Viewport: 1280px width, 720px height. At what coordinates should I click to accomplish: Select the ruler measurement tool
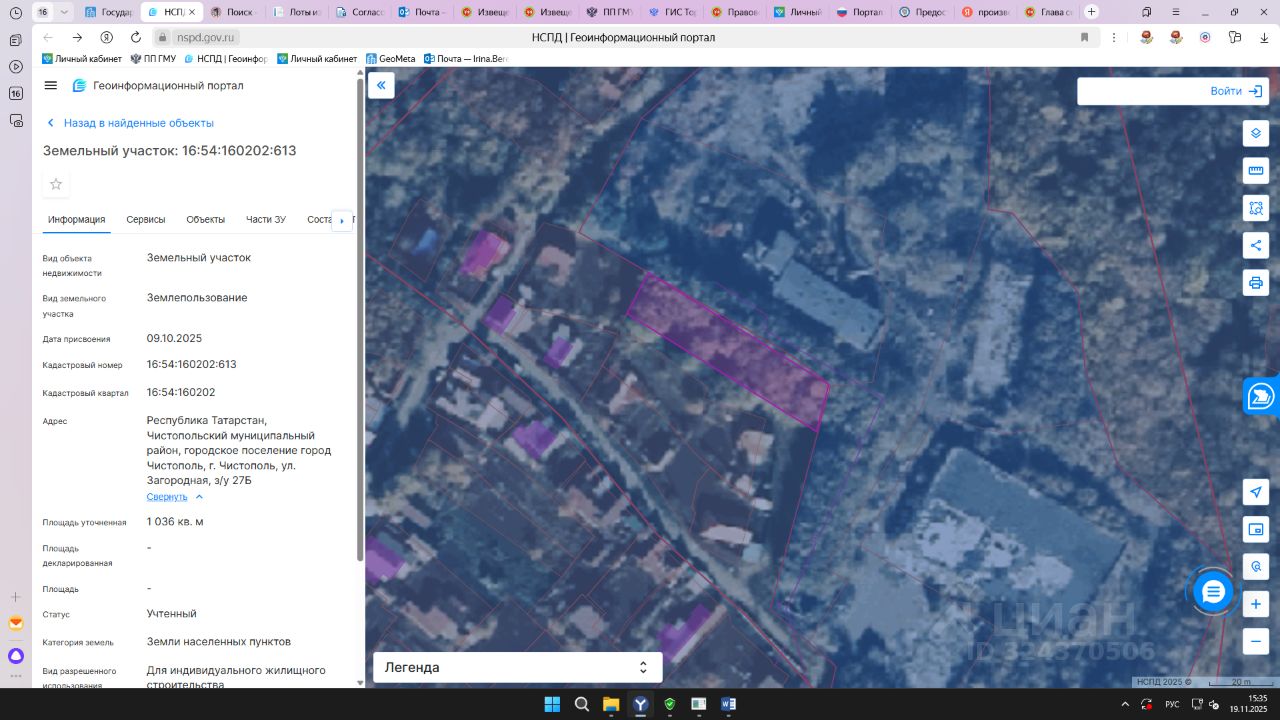click(1256, 171)
